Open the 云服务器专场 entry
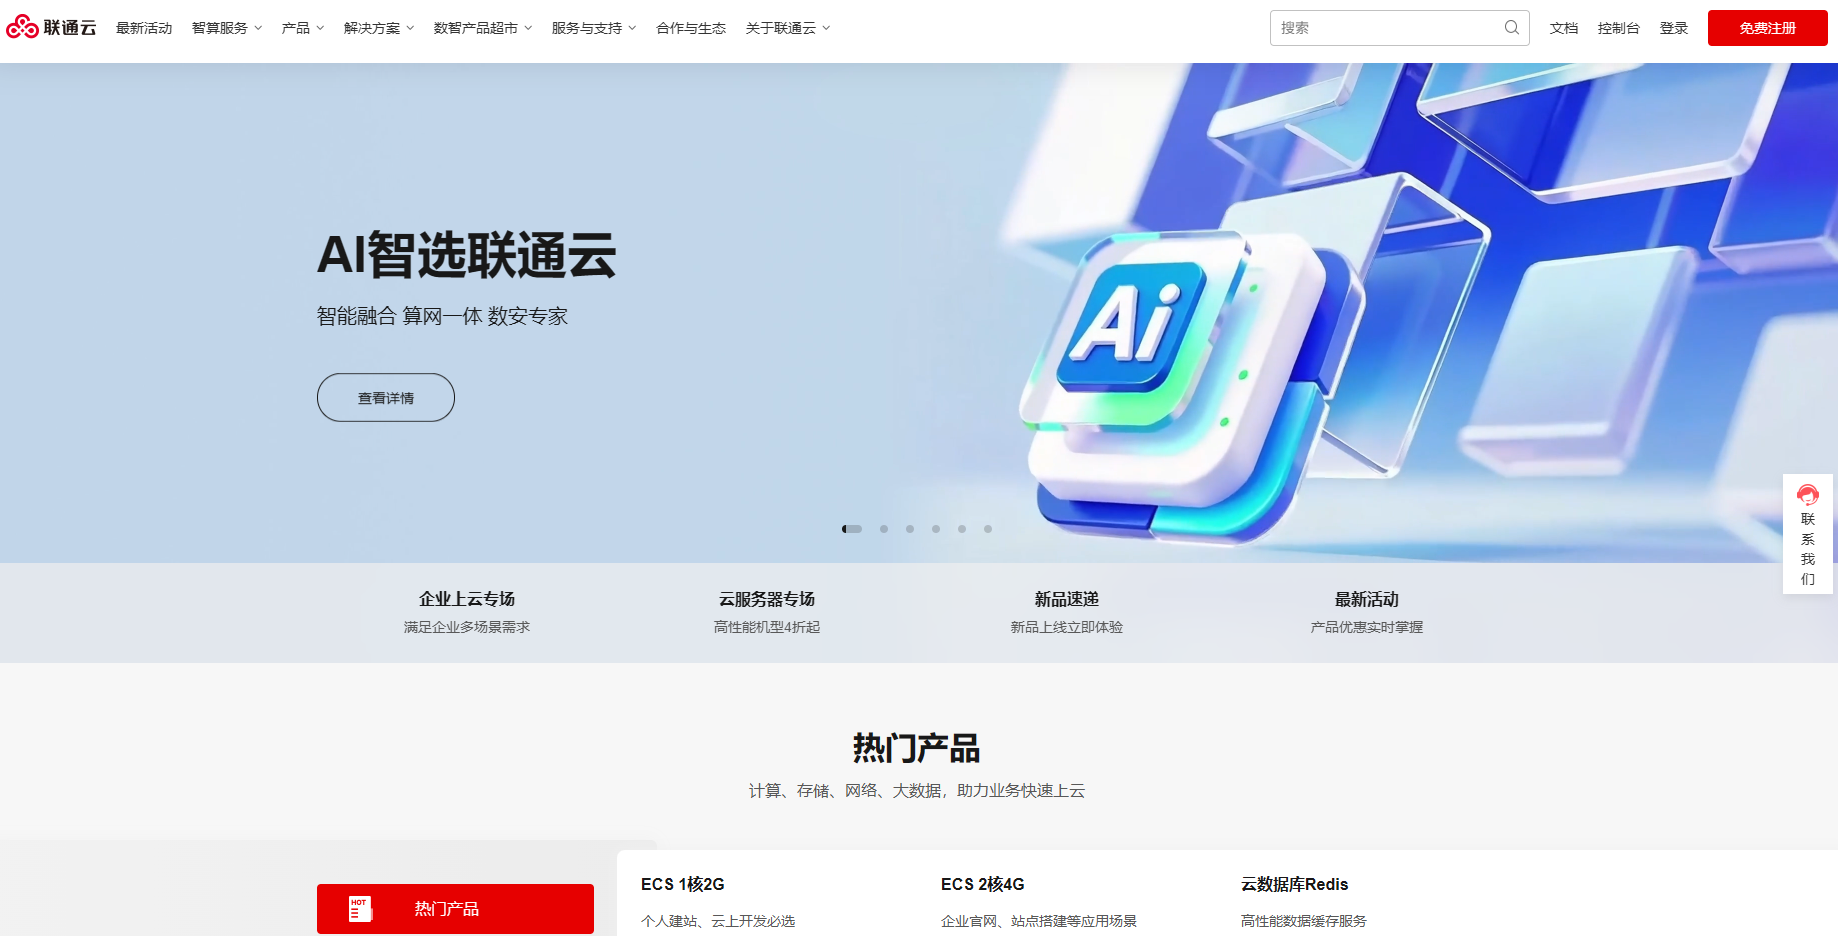 [767, 612]
